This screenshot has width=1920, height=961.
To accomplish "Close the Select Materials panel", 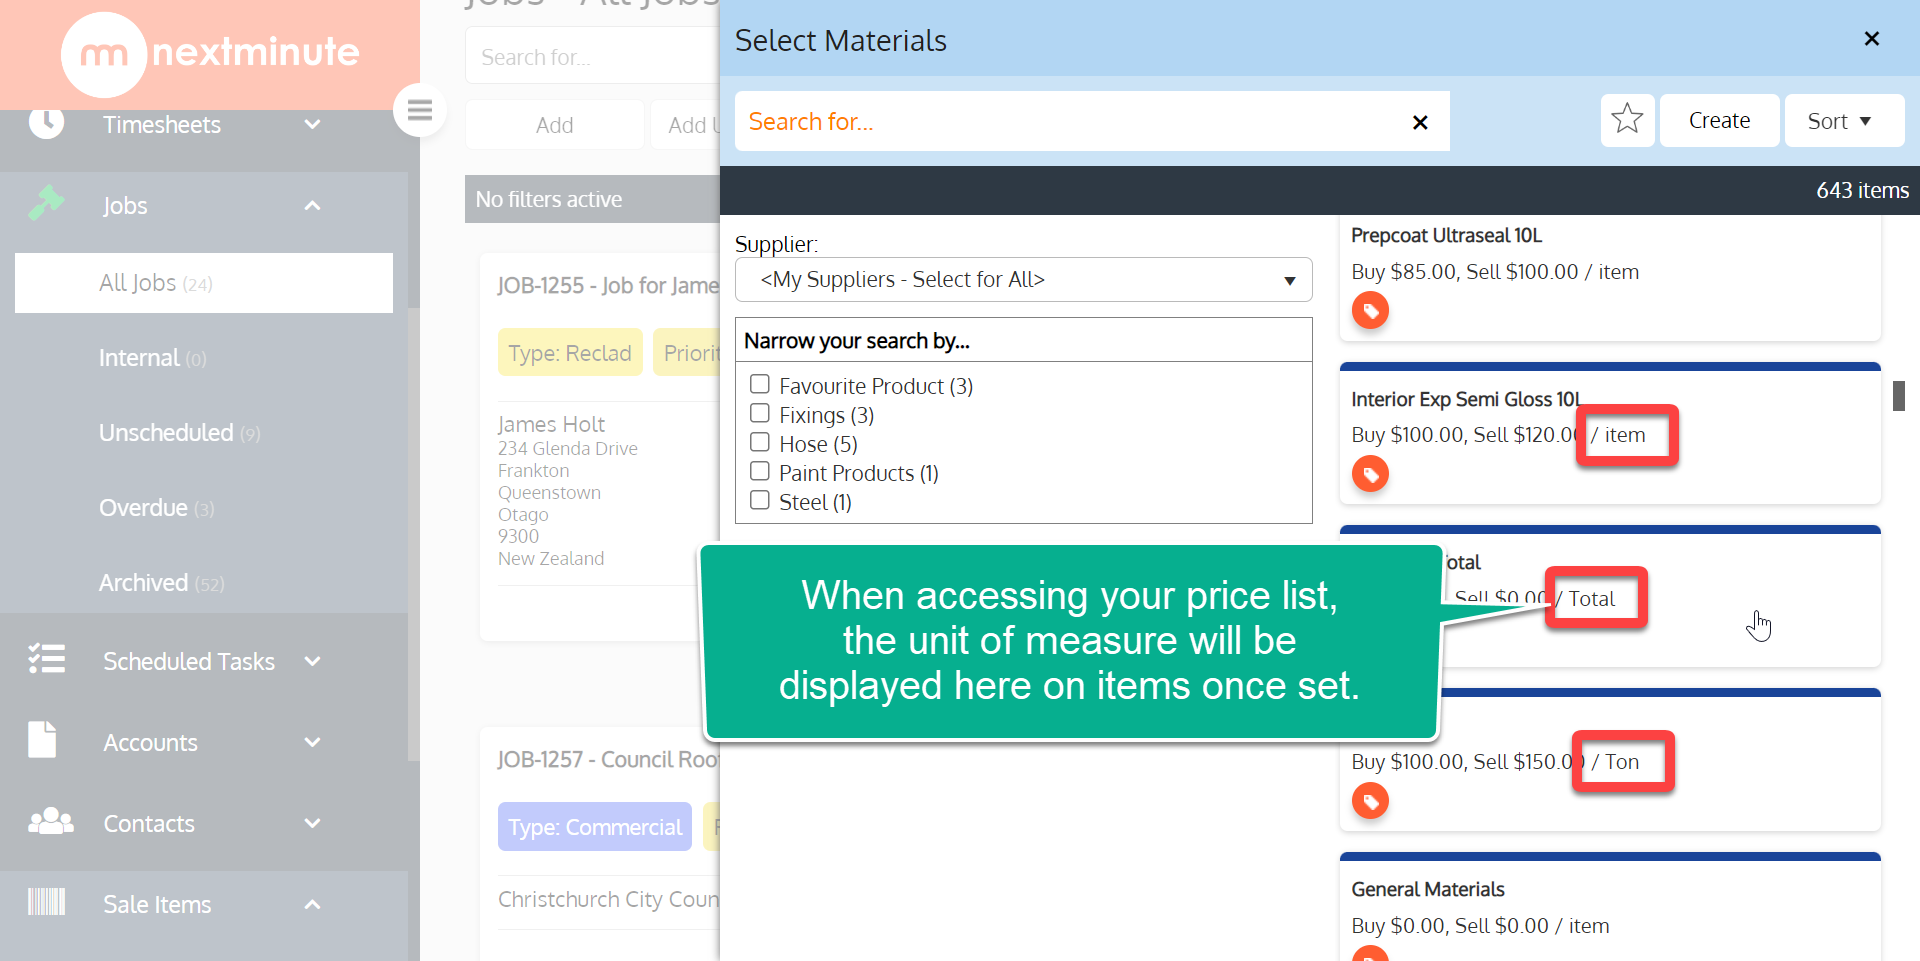I will [x=1872, y=39].
